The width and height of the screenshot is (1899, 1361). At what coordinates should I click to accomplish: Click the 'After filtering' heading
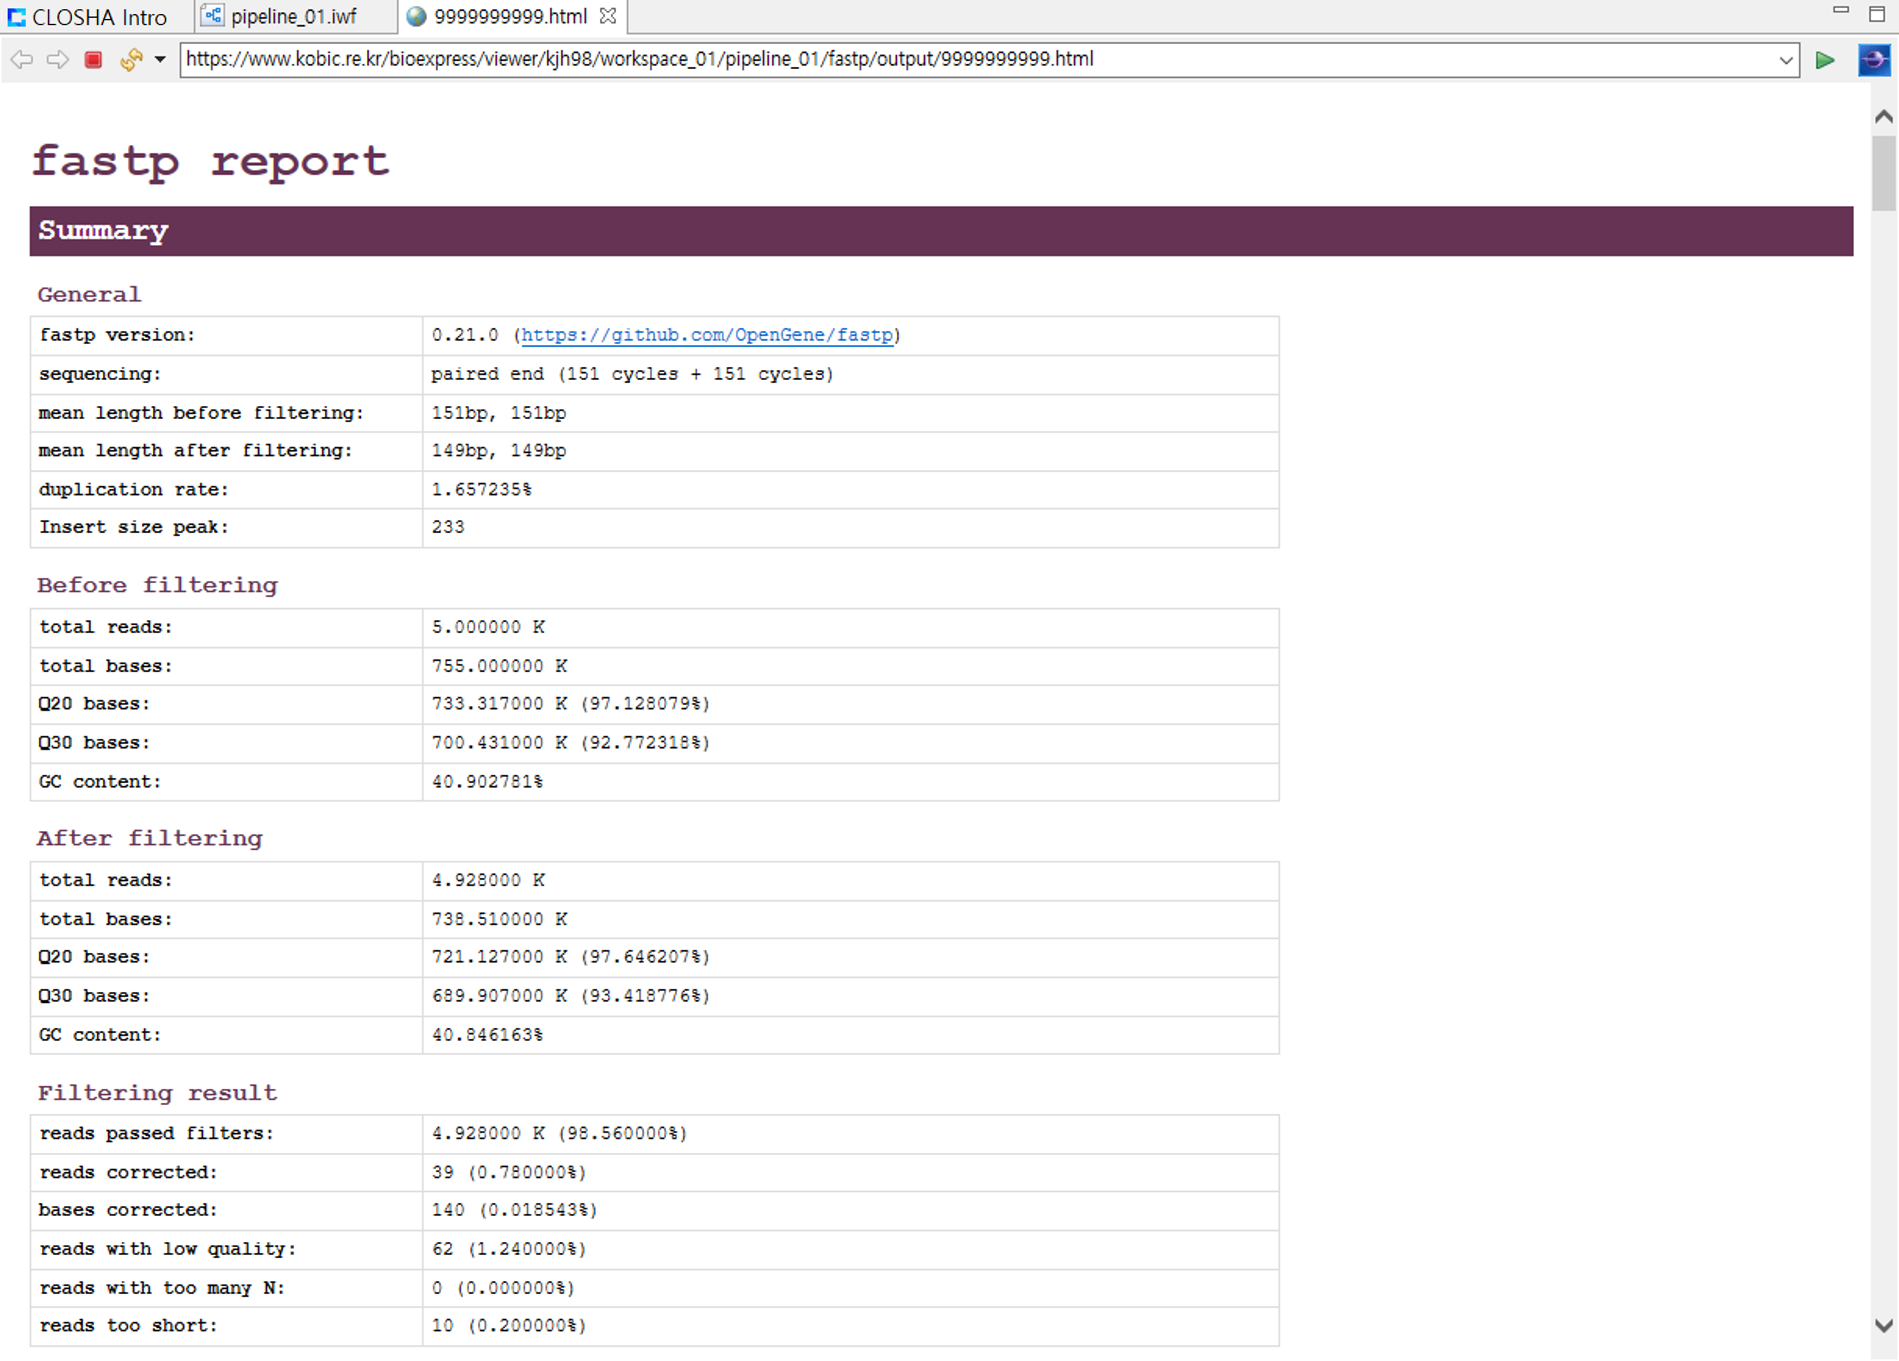point(150,838)
